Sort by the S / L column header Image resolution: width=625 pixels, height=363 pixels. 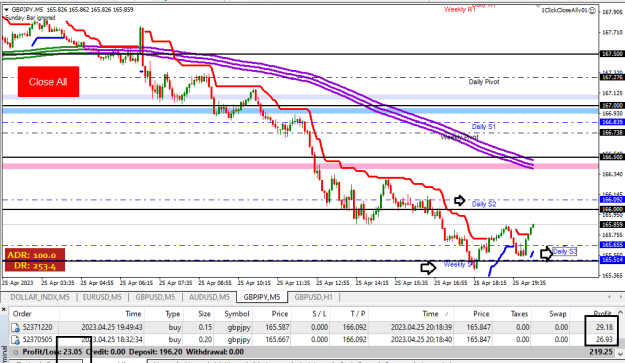[319, 314]
